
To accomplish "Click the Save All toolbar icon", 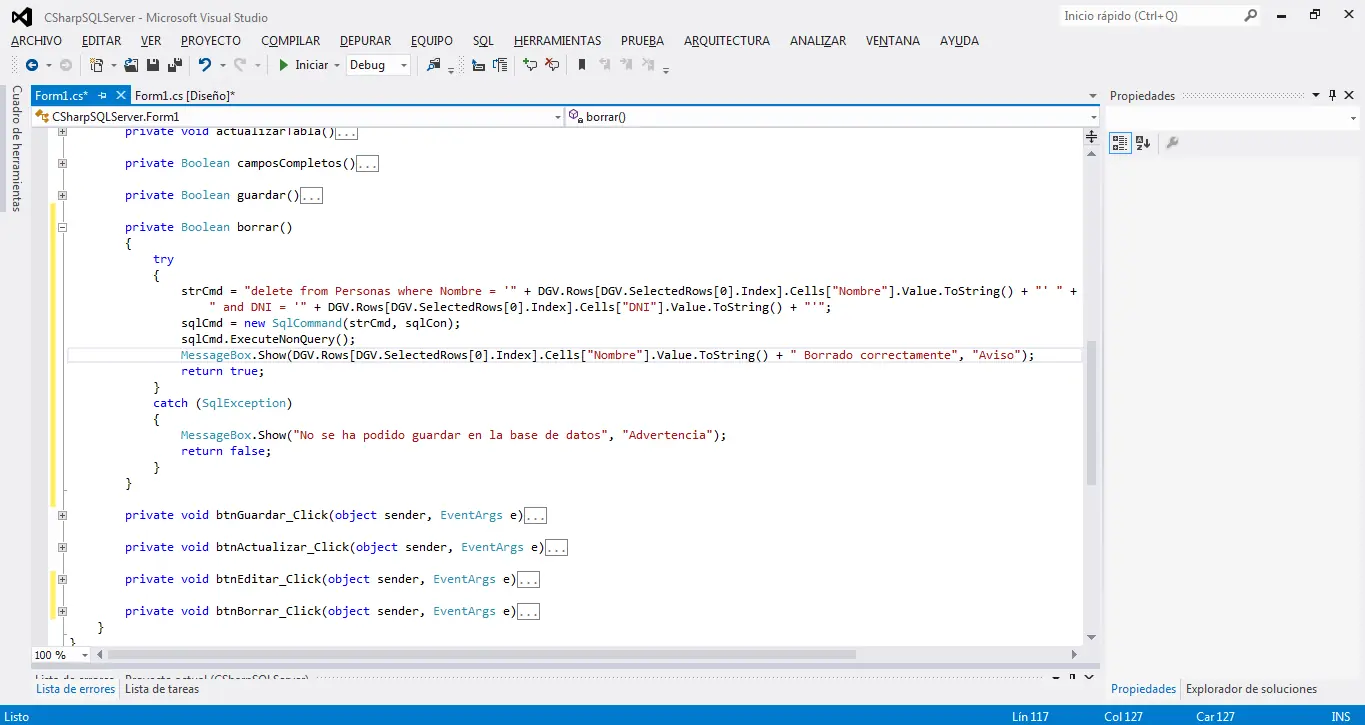I will (175, 65).
